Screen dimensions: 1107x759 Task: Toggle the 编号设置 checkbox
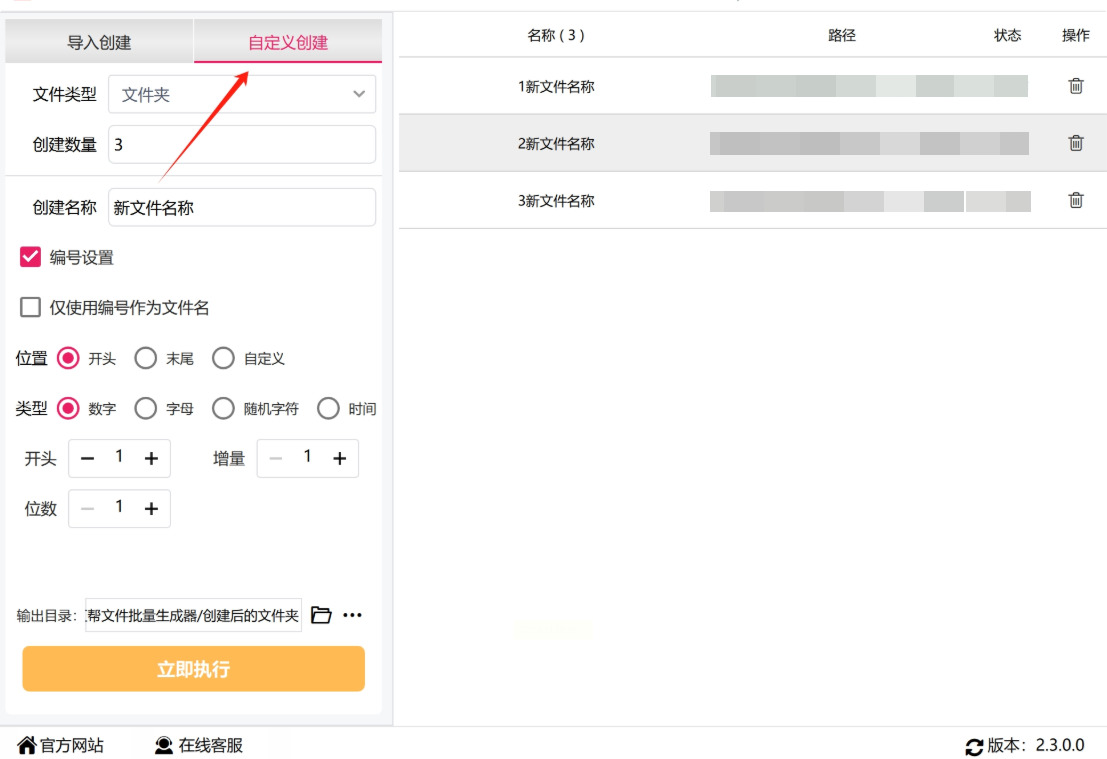(31, 257)
